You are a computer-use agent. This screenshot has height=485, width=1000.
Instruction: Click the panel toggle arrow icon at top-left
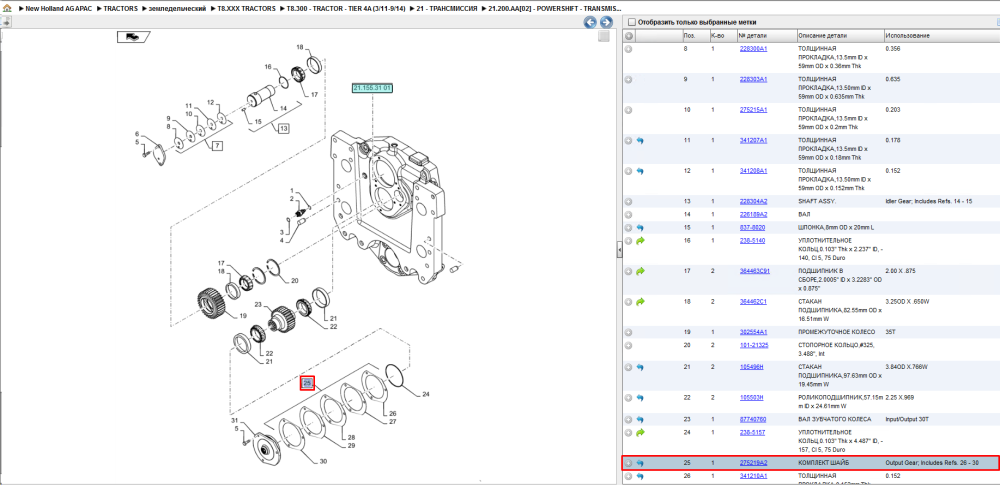pos(5,22)
